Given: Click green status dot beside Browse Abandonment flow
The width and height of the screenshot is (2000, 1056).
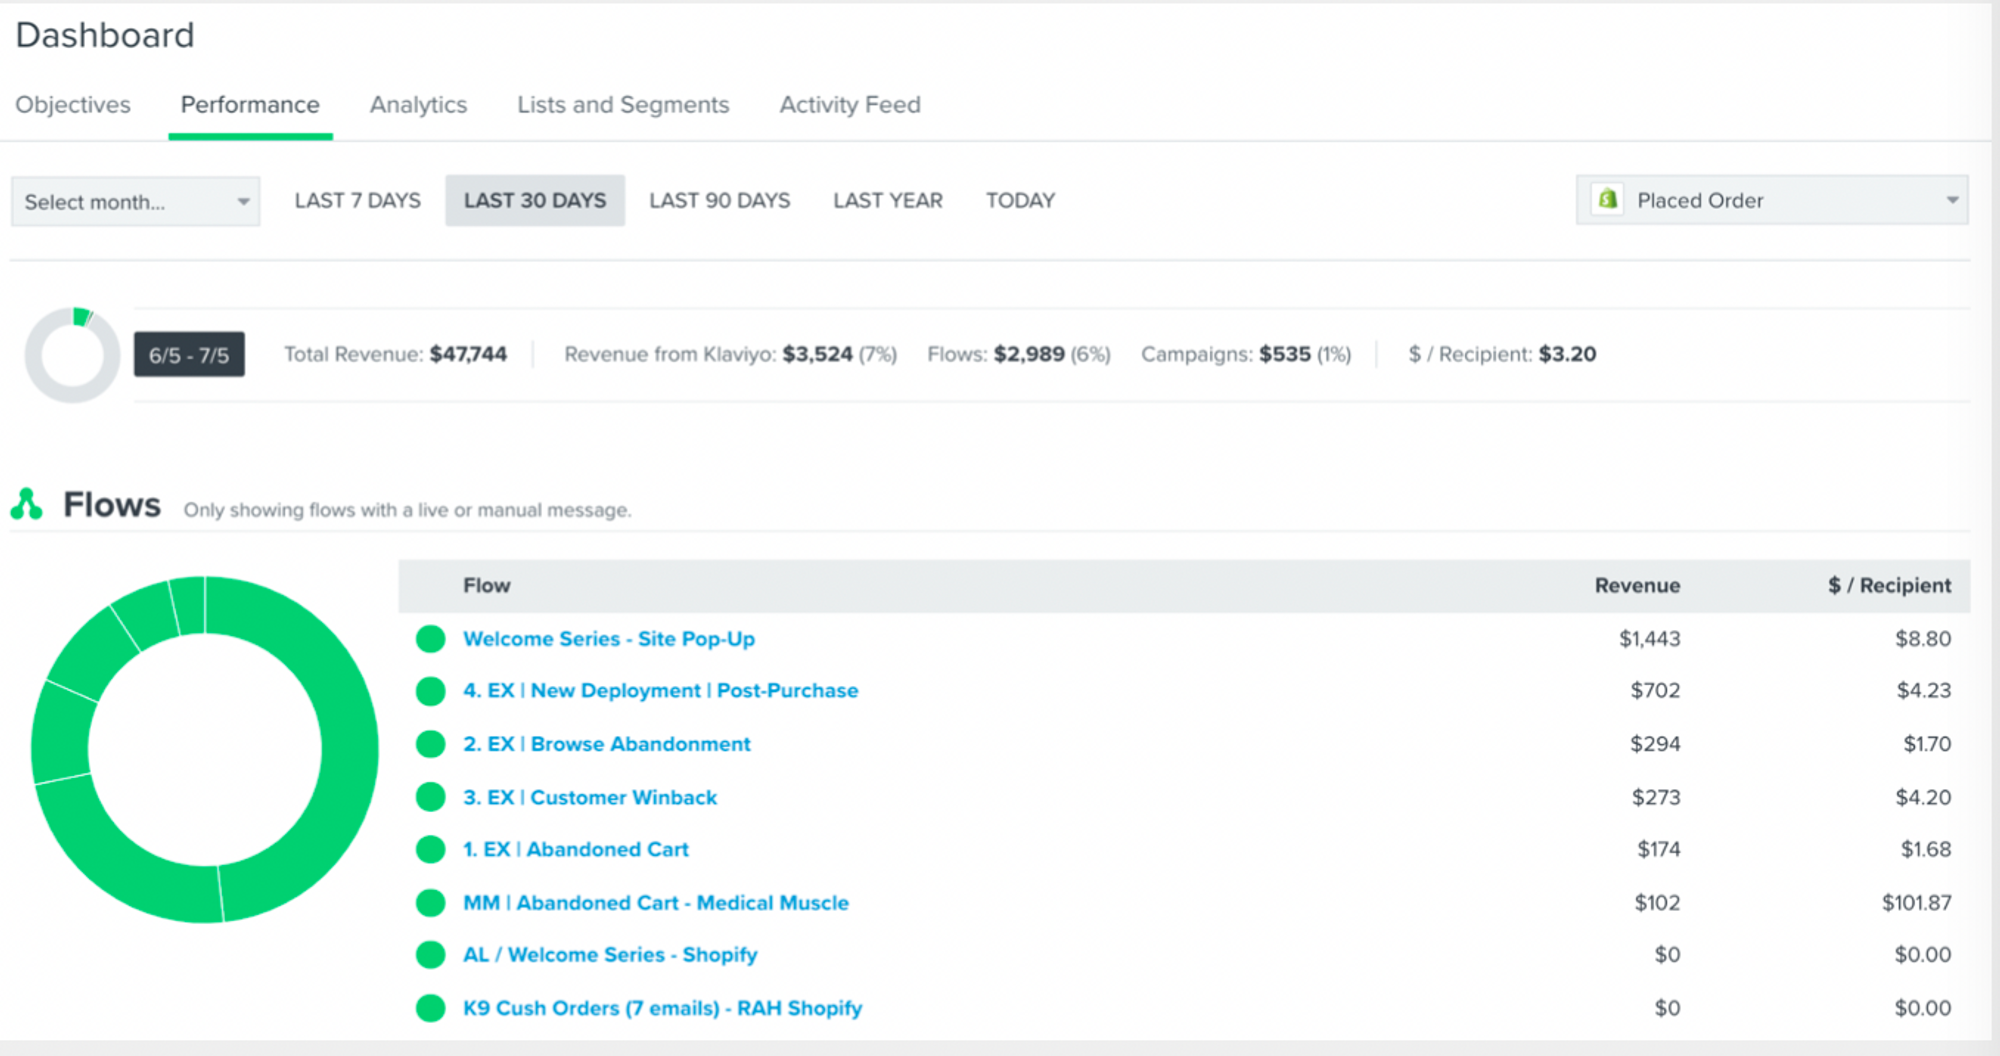Looking at the screenshot, I should (x=430, y=744).
